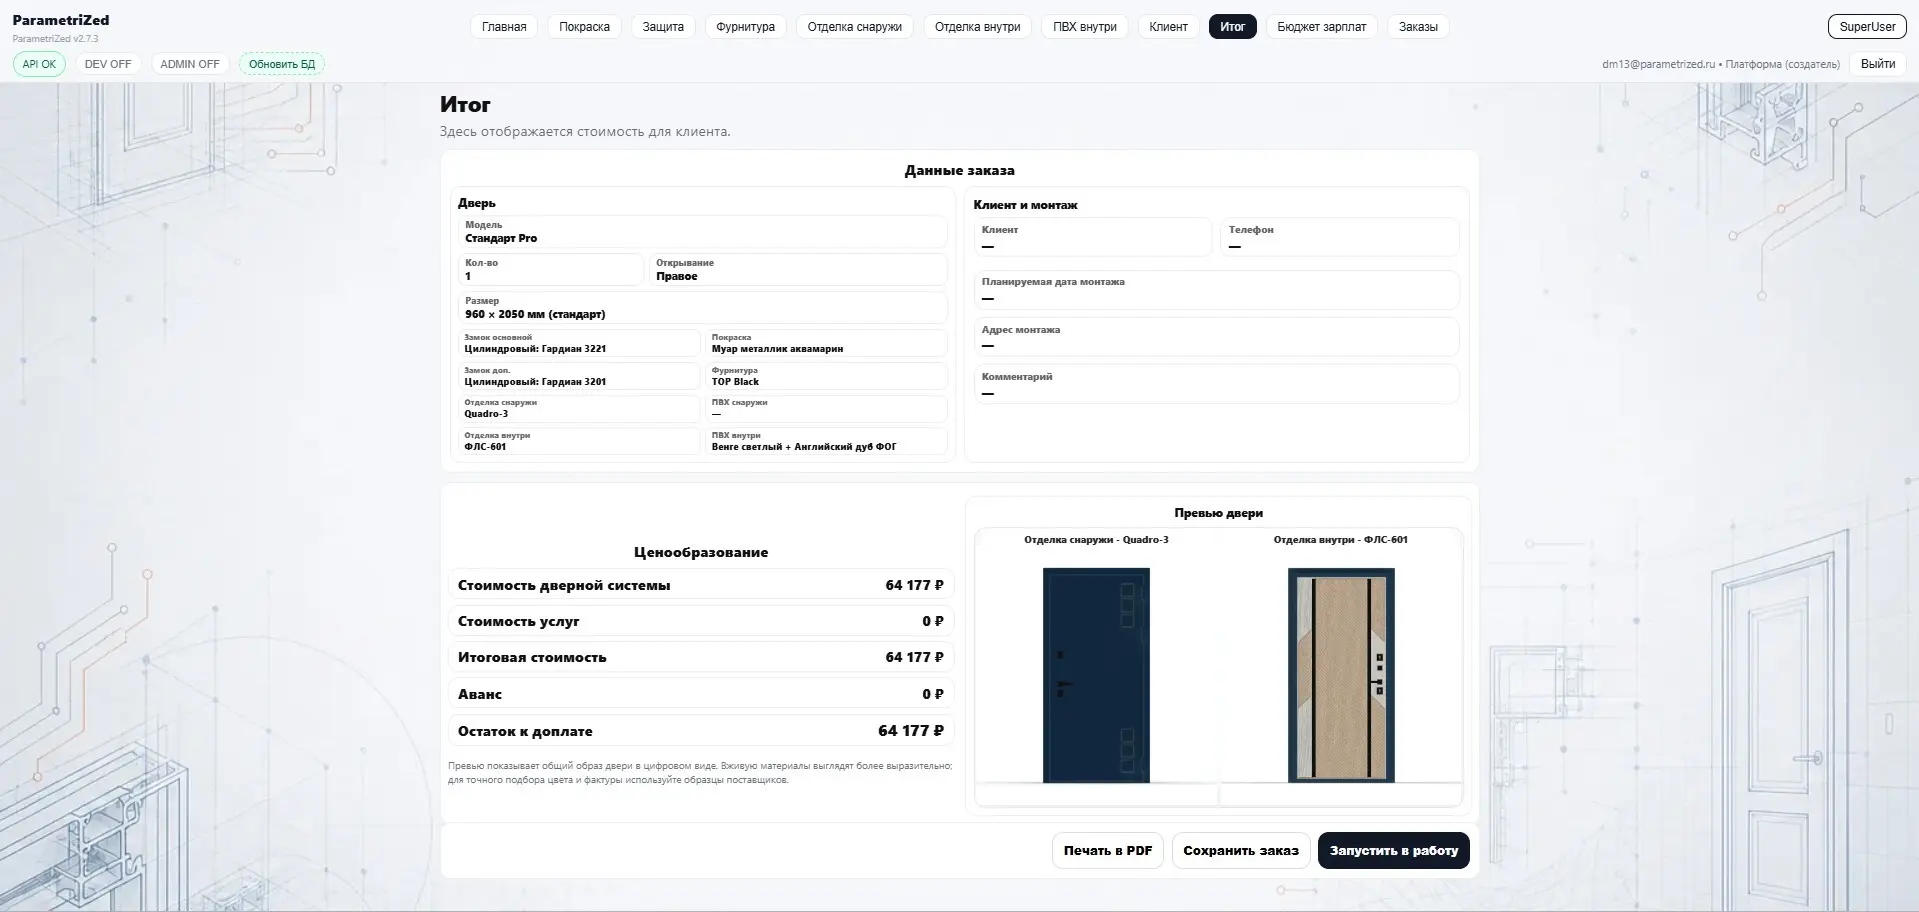Viewport: 1919px width, 912px height.
Task: Toggle DEV OFF mode
Action: pos(108,64)
